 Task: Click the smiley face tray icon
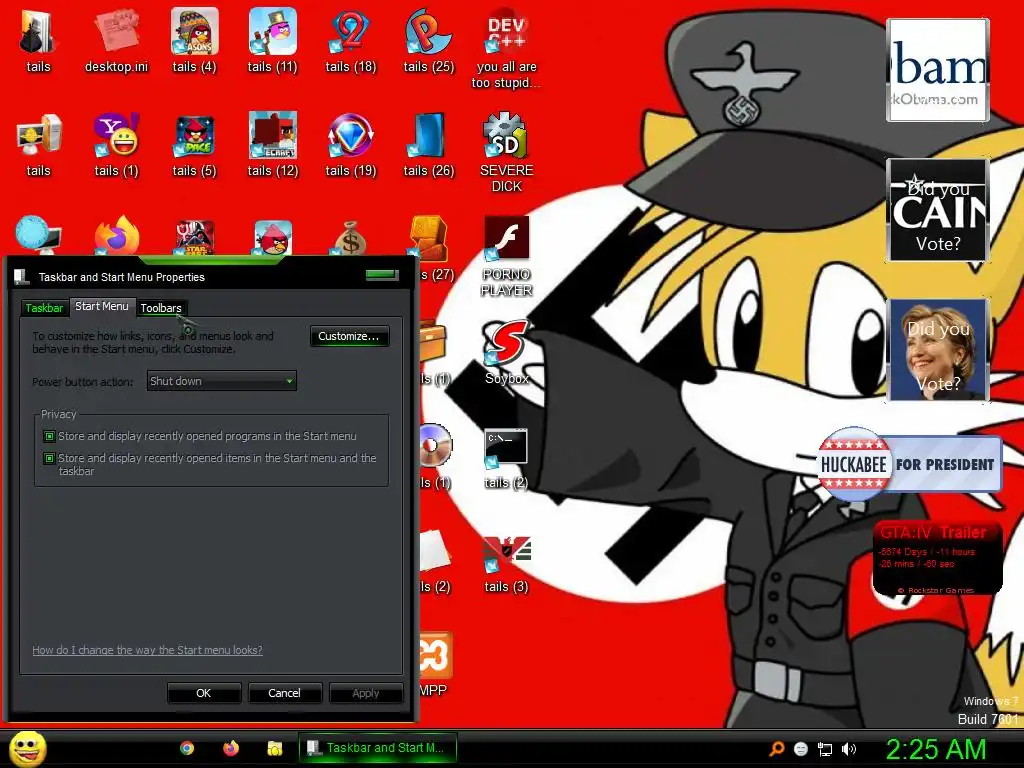tap(801, 749)
